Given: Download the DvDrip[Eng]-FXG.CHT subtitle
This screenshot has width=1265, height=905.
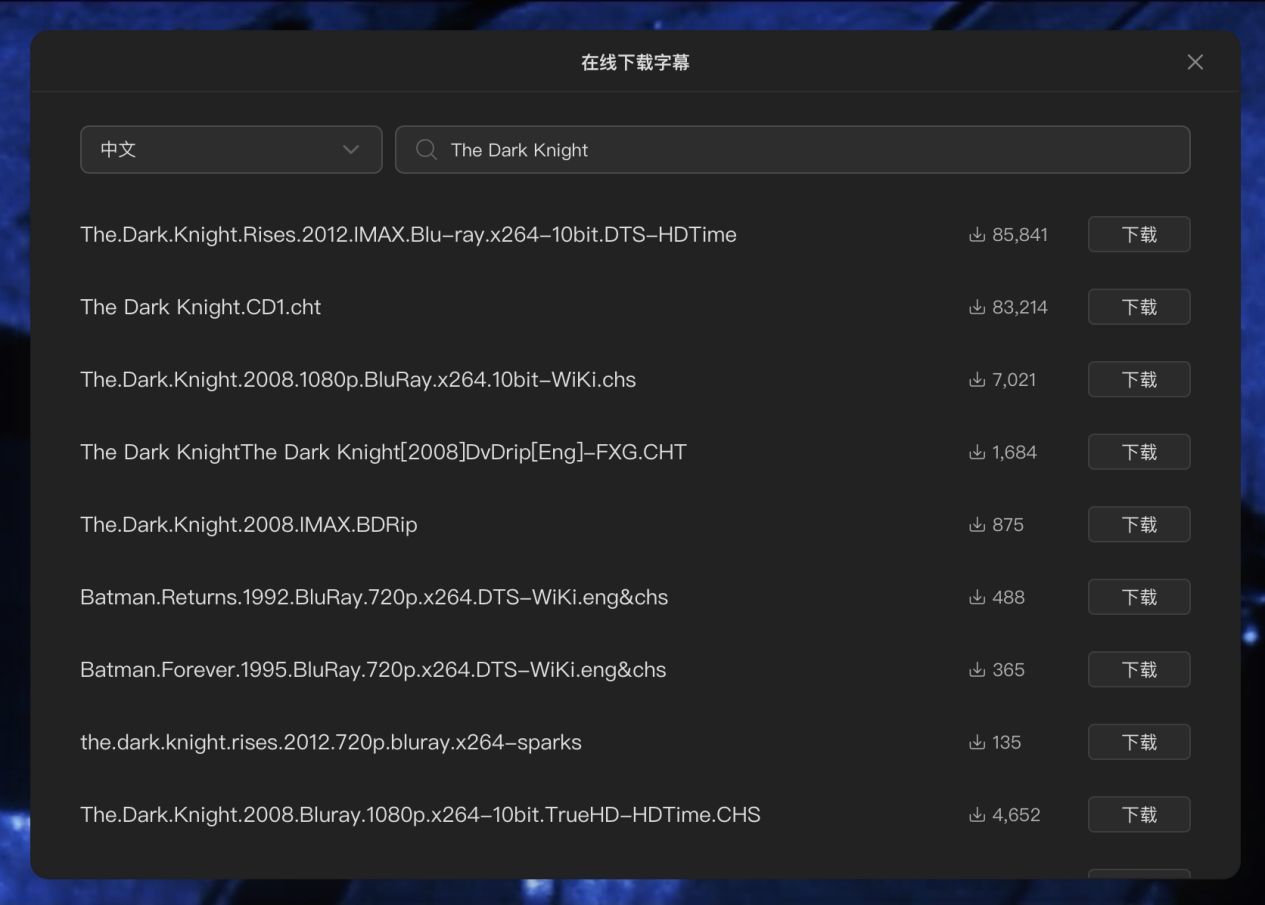Looking at the screenshot, I should pos(1139,452).
